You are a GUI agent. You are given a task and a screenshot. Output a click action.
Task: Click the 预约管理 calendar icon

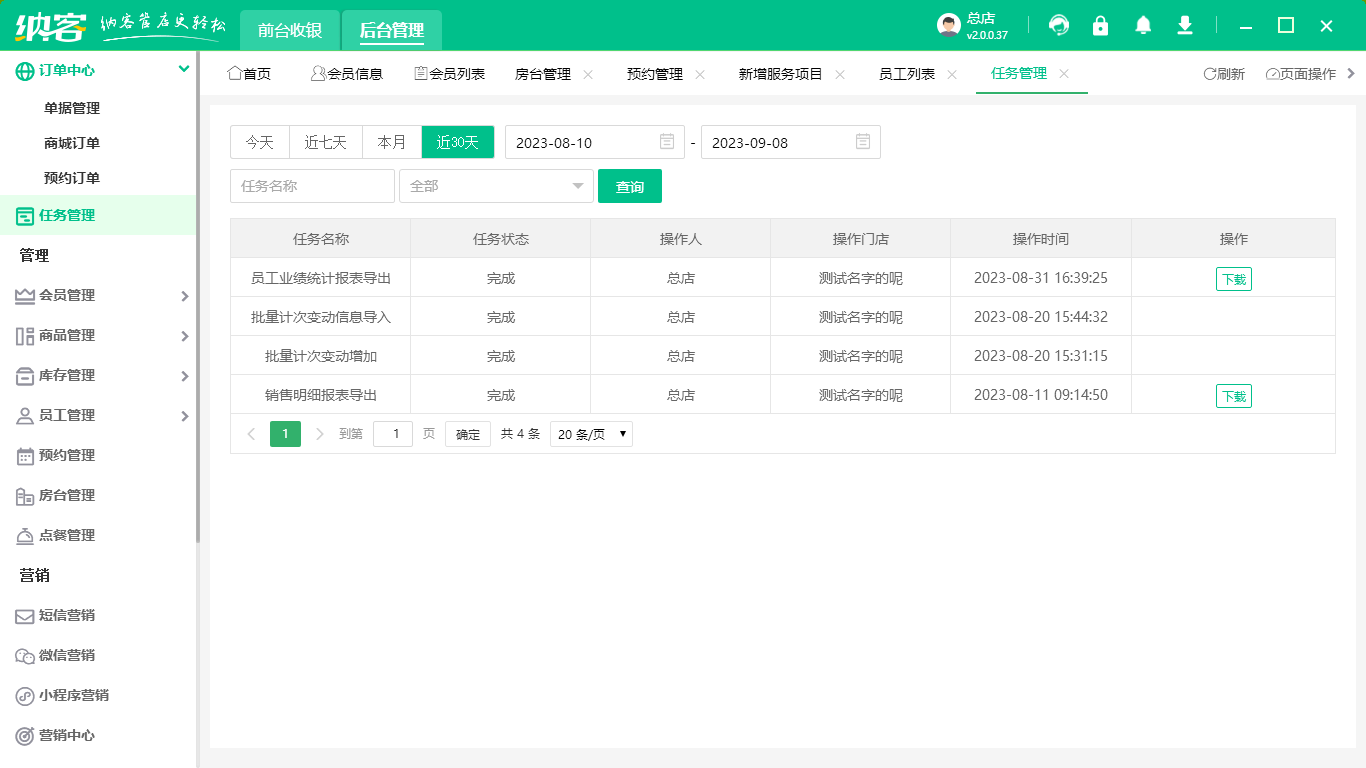[x=25, y=455]
